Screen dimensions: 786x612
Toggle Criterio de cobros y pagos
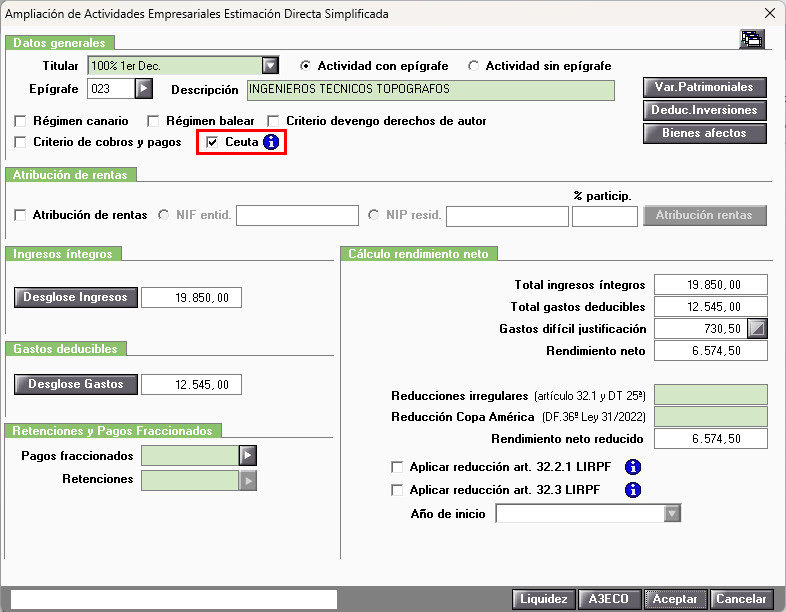pyautogui.click(x=20, y=142)
